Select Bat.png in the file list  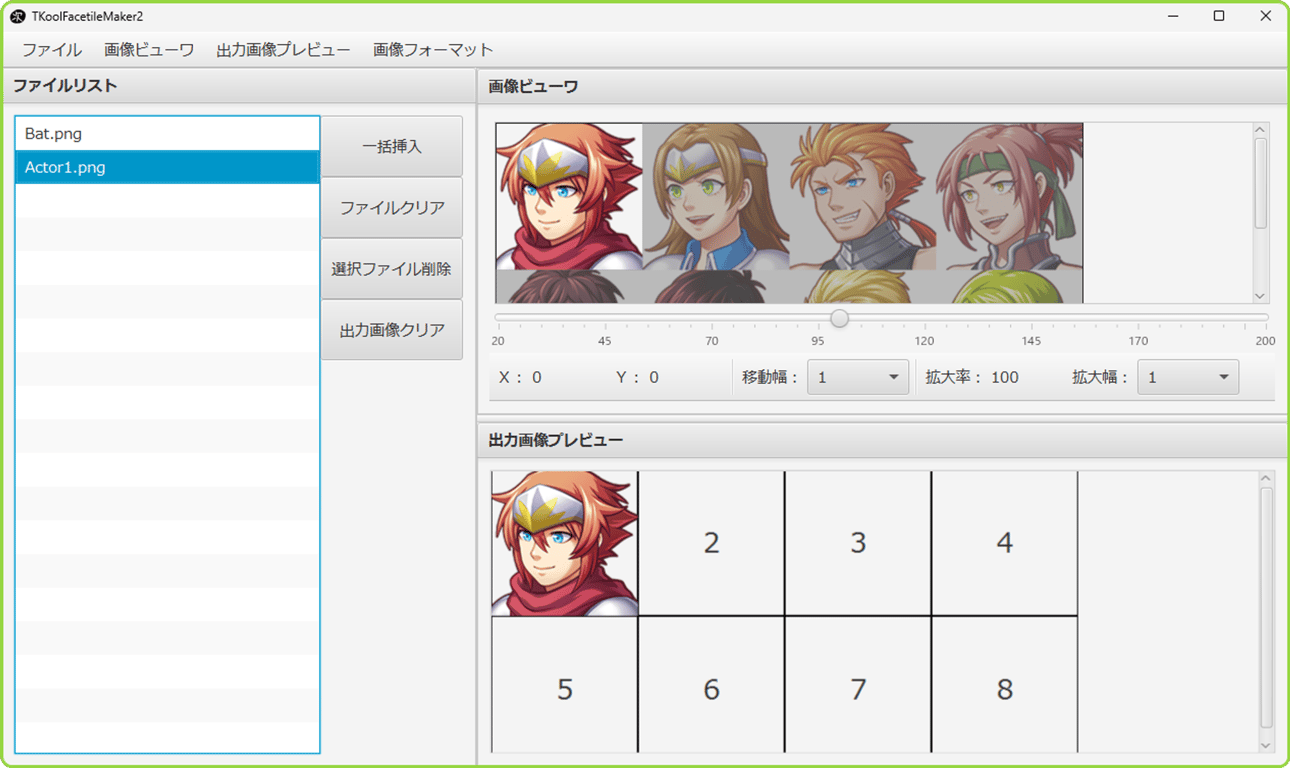tap(167, 133)
